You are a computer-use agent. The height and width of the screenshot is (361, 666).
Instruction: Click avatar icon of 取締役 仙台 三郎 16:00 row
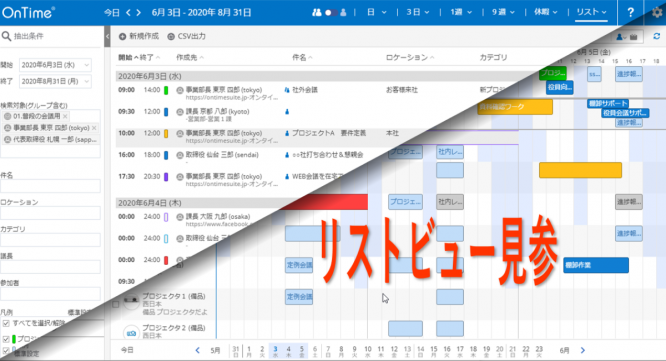click(x=180, y=155)
